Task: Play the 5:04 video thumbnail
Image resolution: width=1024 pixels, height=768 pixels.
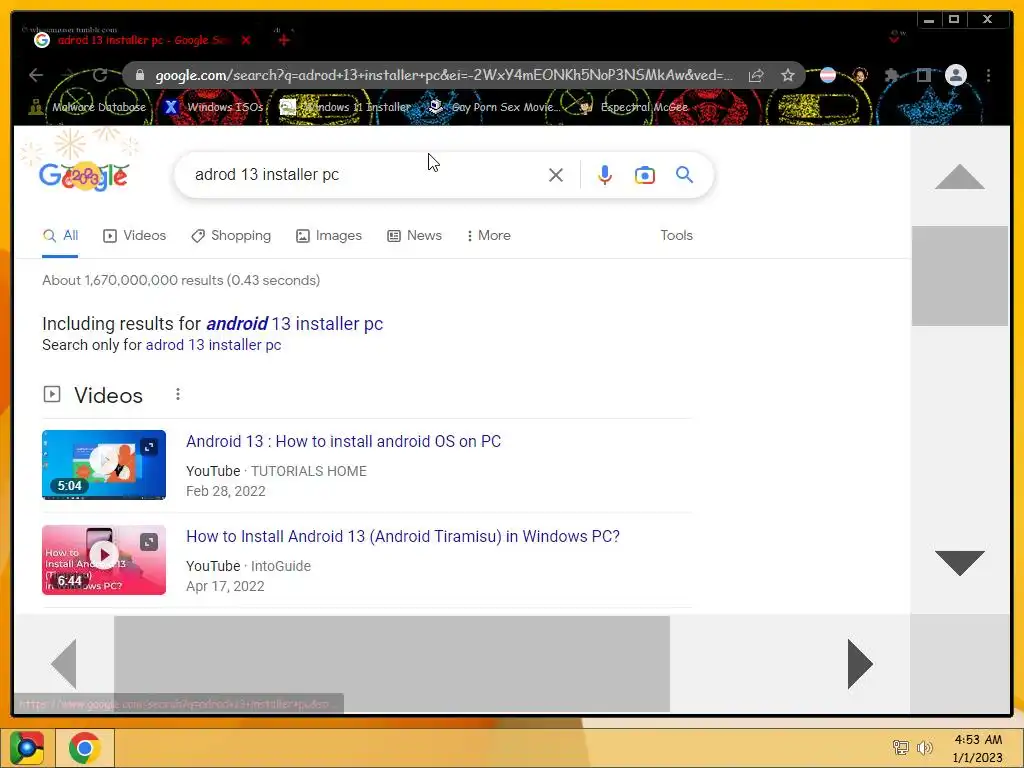Action: 104,464
